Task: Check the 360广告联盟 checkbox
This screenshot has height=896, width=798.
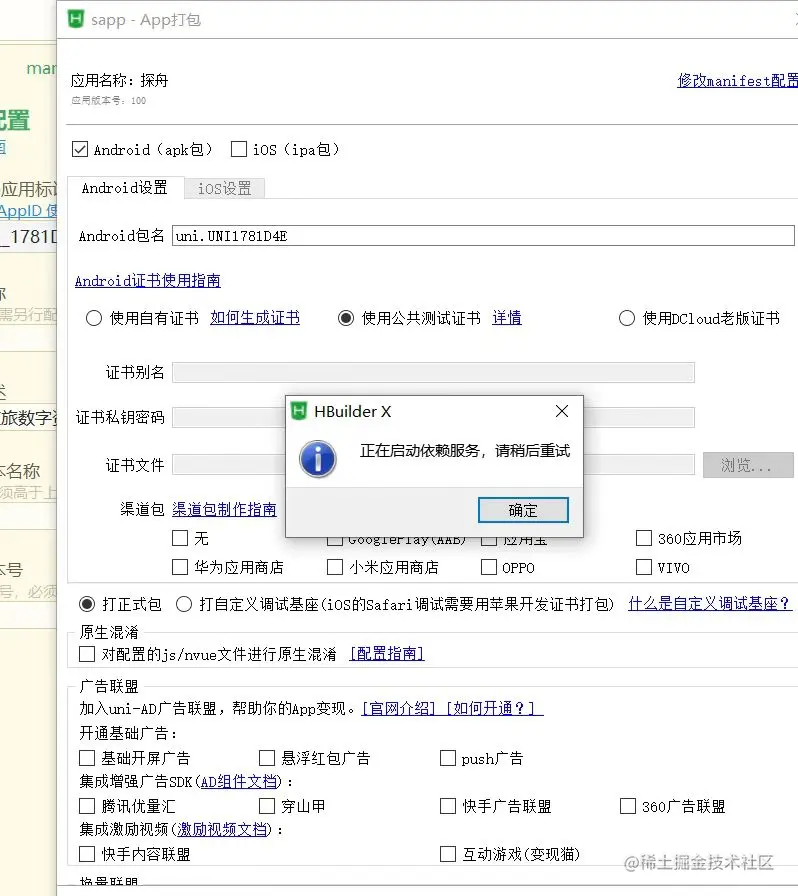Action: point(628,806)
